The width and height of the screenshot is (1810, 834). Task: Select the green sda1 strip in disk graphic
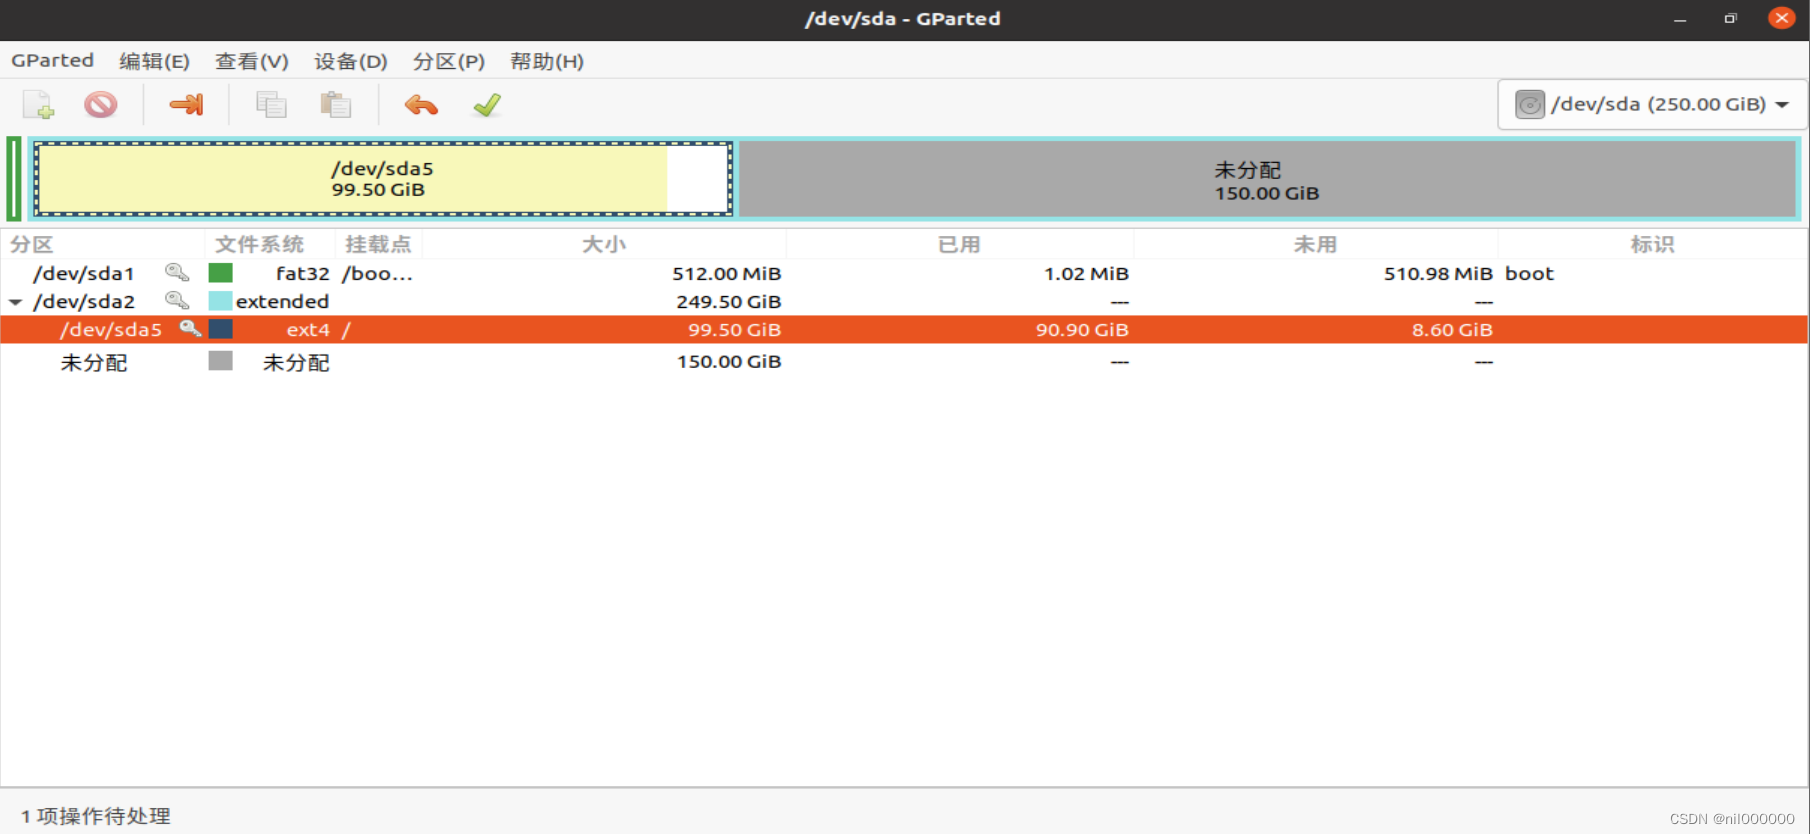pyautogui.click(x=14, y=179)
